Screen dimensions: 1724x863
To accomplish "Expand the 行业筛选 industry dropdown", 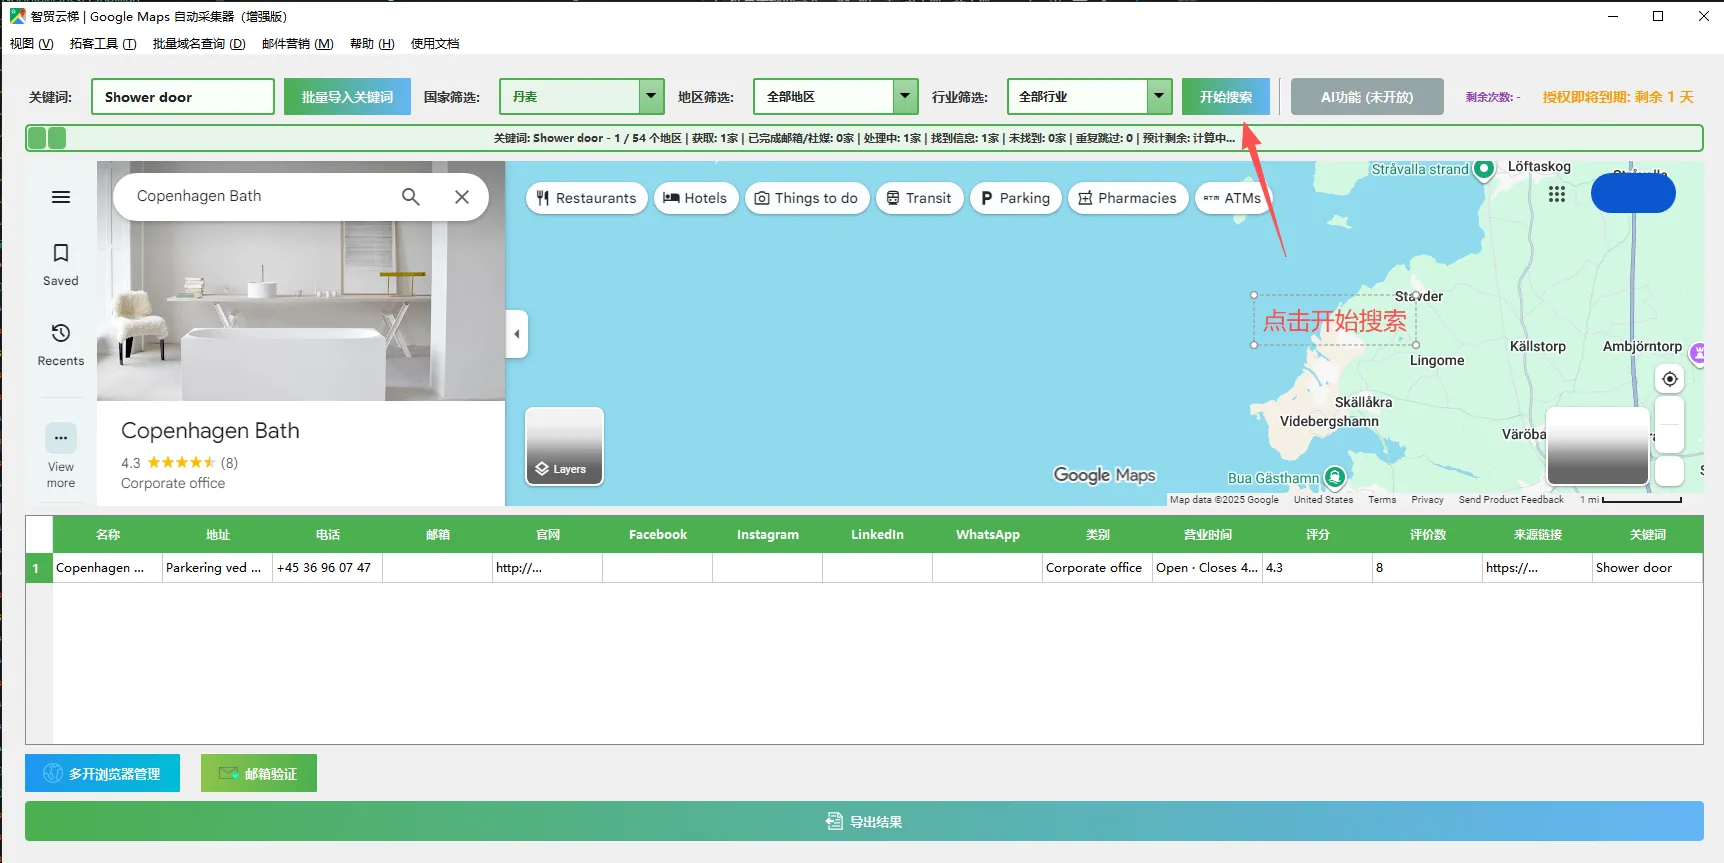I will click(x=1159, y=97).
